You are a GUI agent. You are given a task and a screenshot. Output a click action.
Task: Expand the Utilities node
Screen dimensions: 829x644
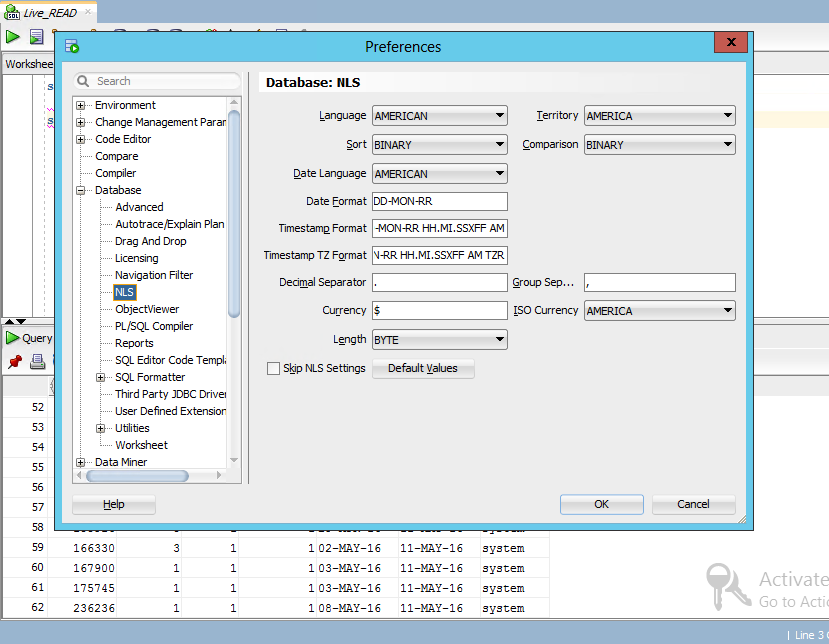100,428
